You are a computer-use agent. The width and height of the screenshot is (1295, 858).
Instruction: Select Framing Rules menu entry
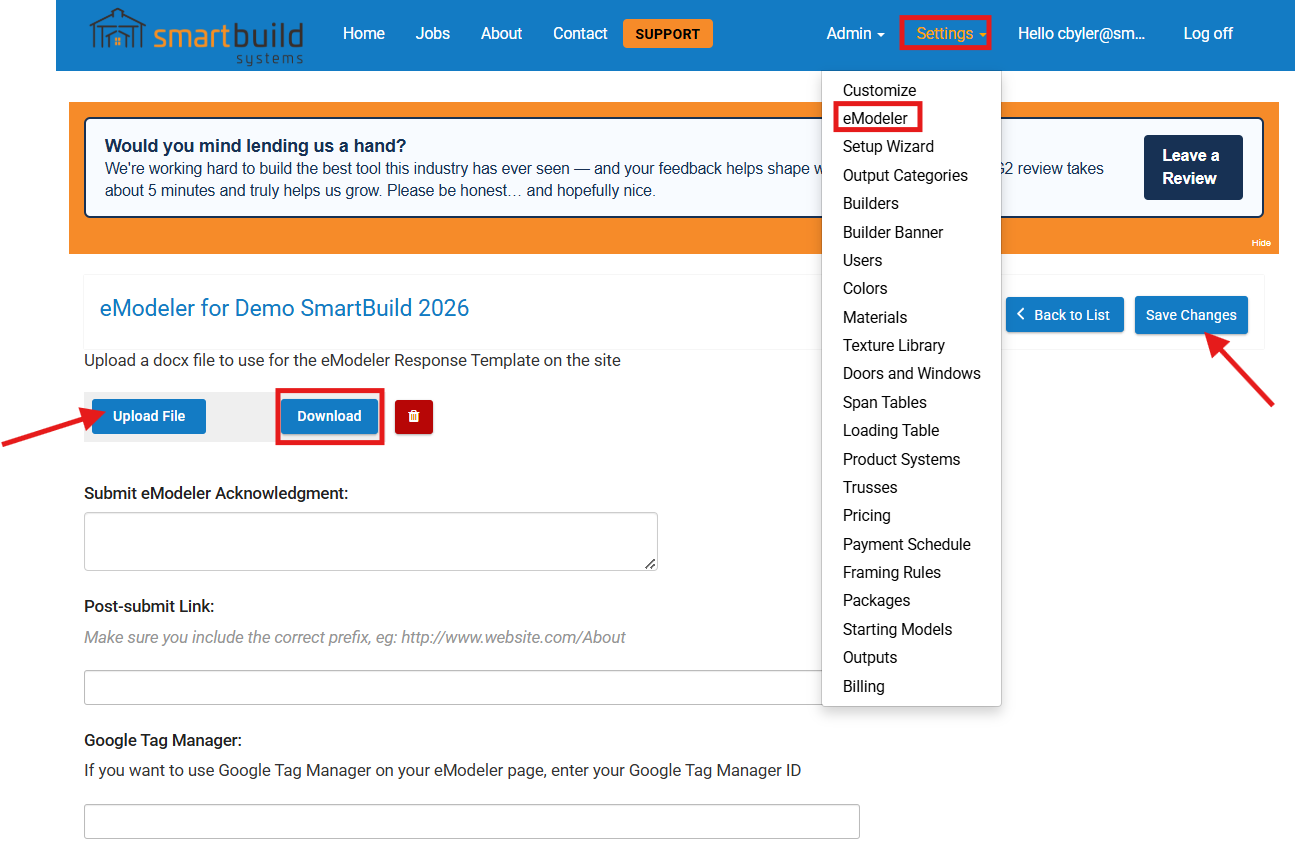tap(891, 573)
